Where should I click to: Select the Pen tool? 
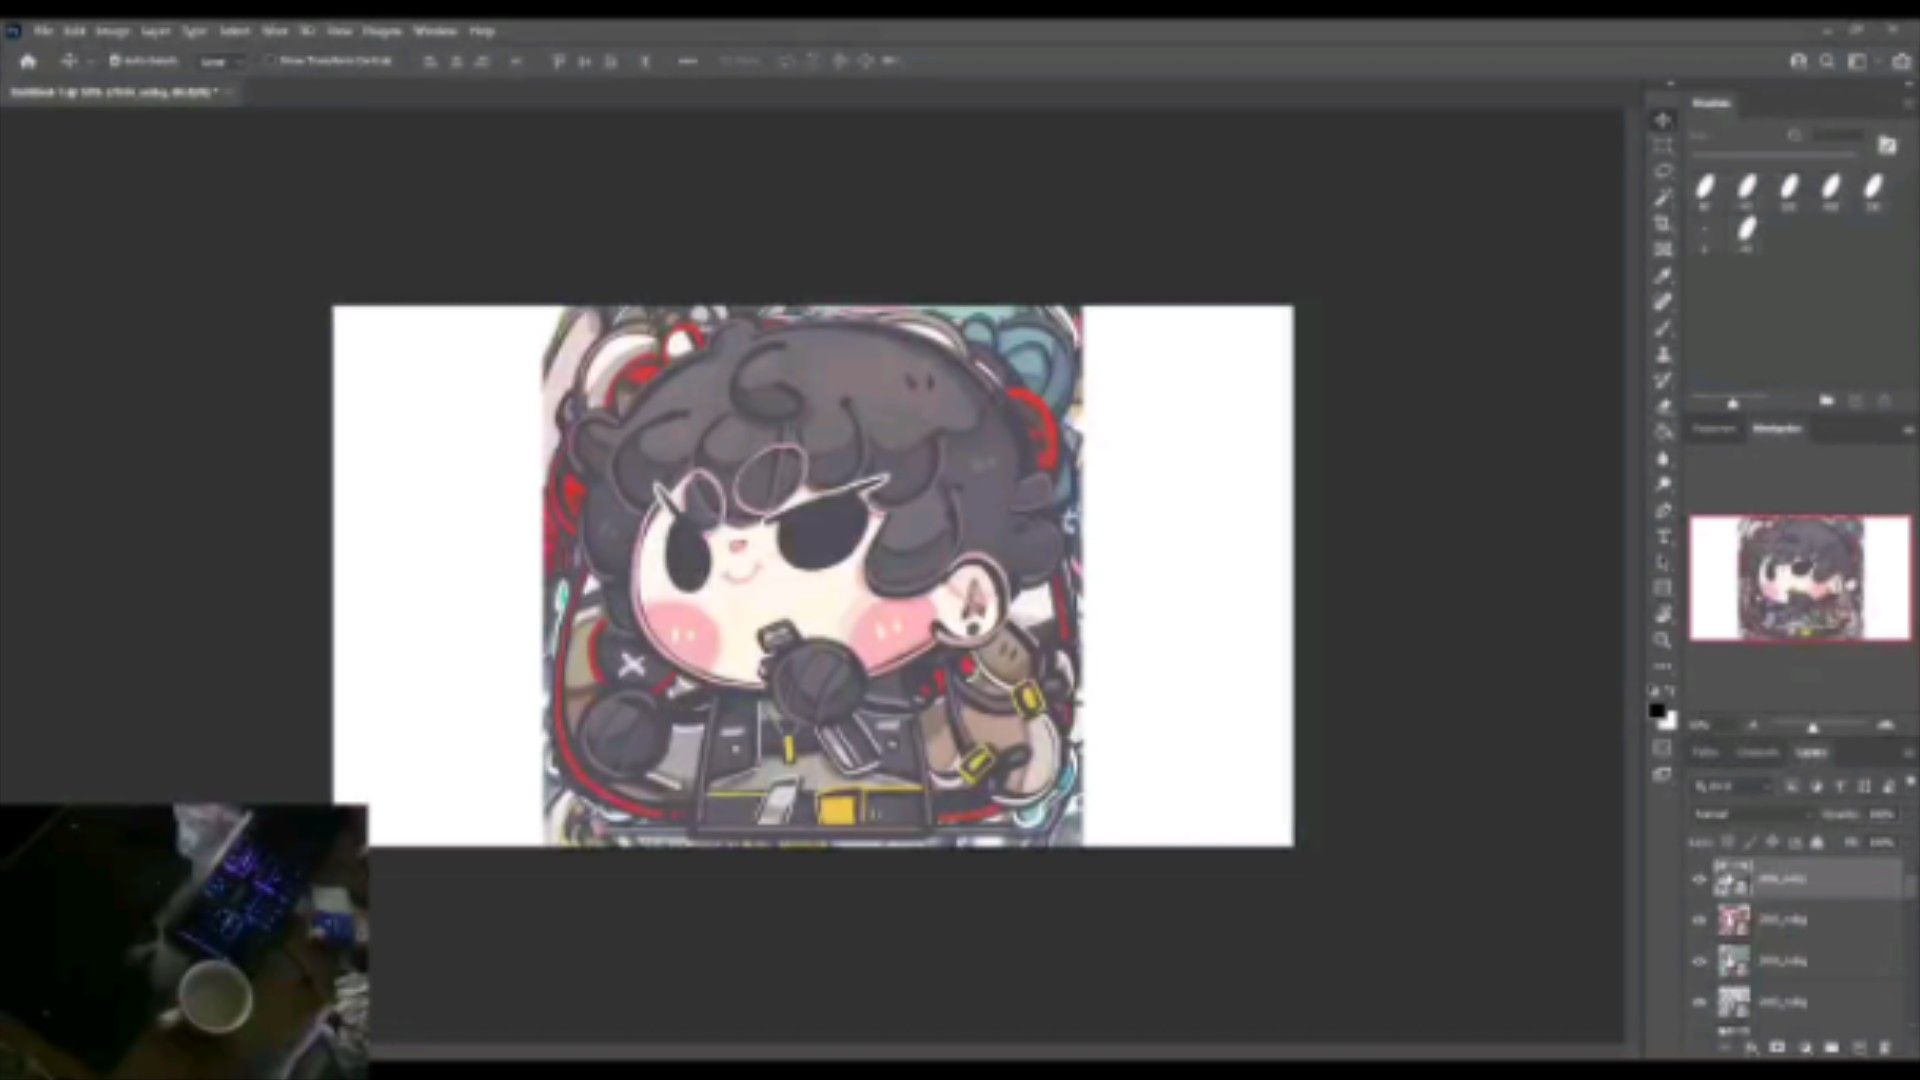[x=1663, y=510]
